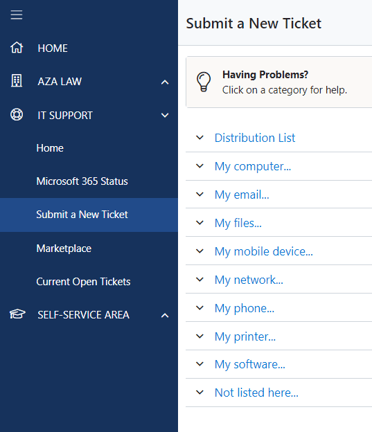This screenshot has height=432, width=372.
Task: Expand the My software... chevron
Action: (x=200, y=364)
